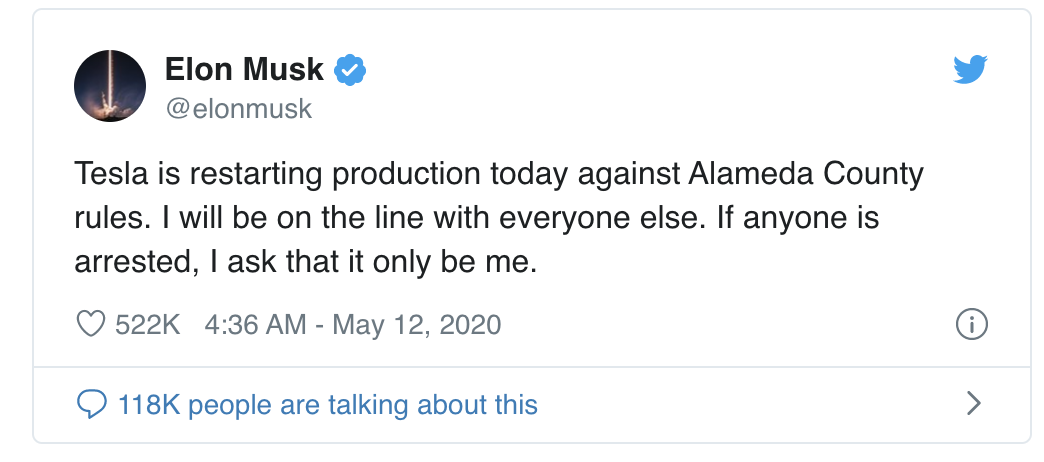Click the 522K likes count
The height and width of the screenshot is (462, 1044).
(x=147, y=325)
